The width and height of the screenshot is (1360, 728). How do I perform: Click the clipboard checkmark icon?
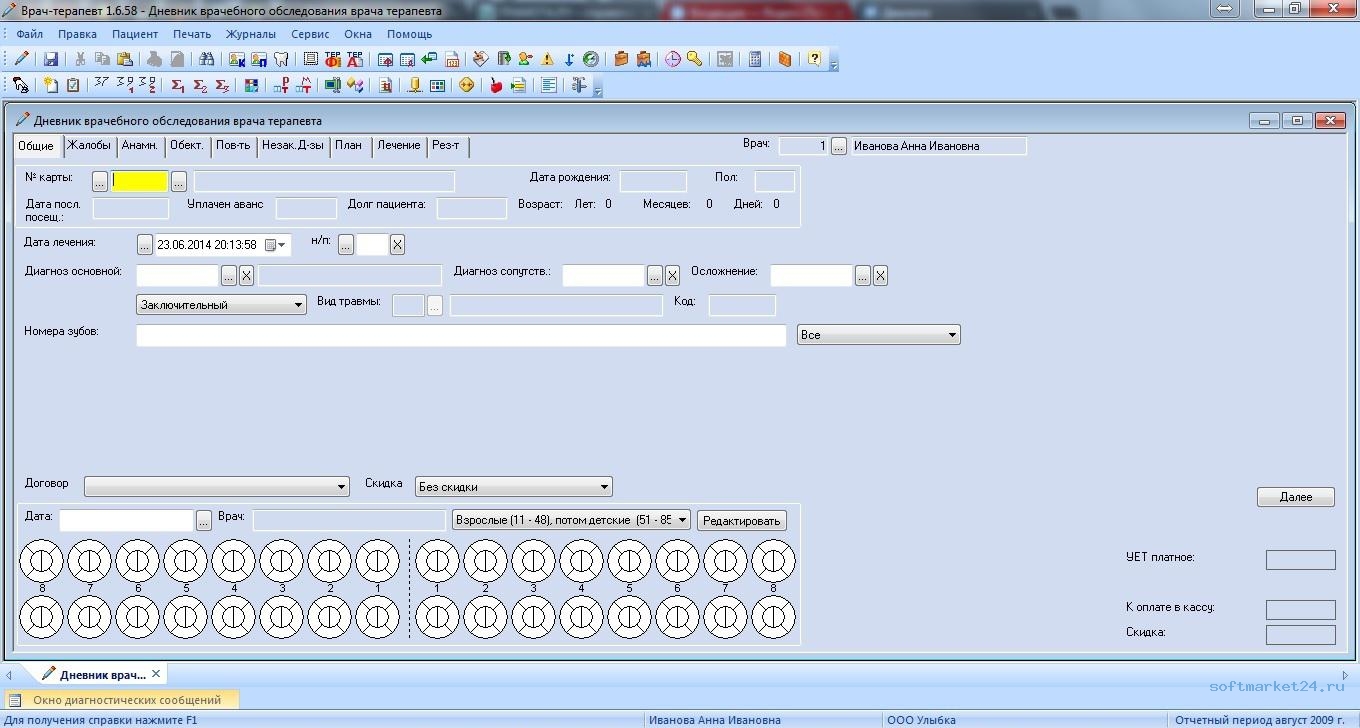coord(73,85)
